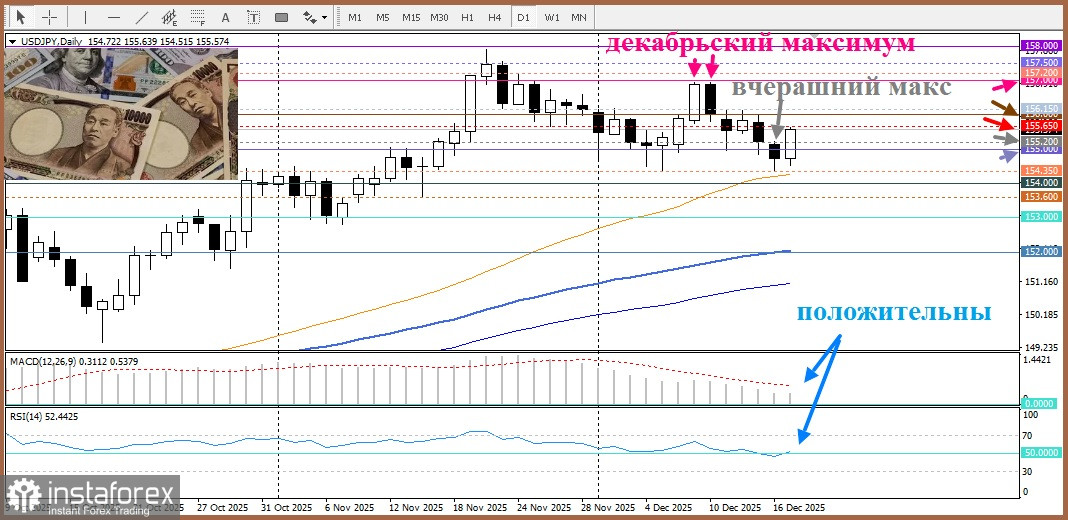Click the 157.200 price level label

pyautogui.click(x=1041, y=72)
